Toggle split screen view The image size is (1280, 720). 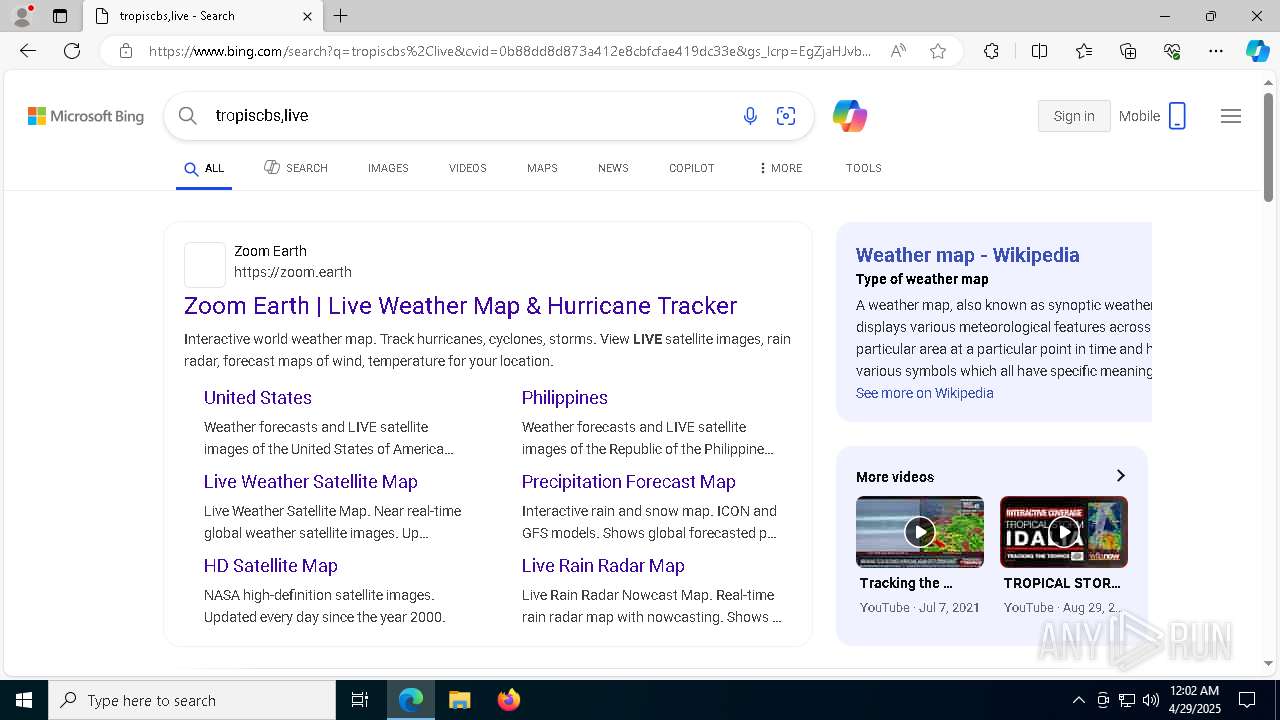(1039, 51)
